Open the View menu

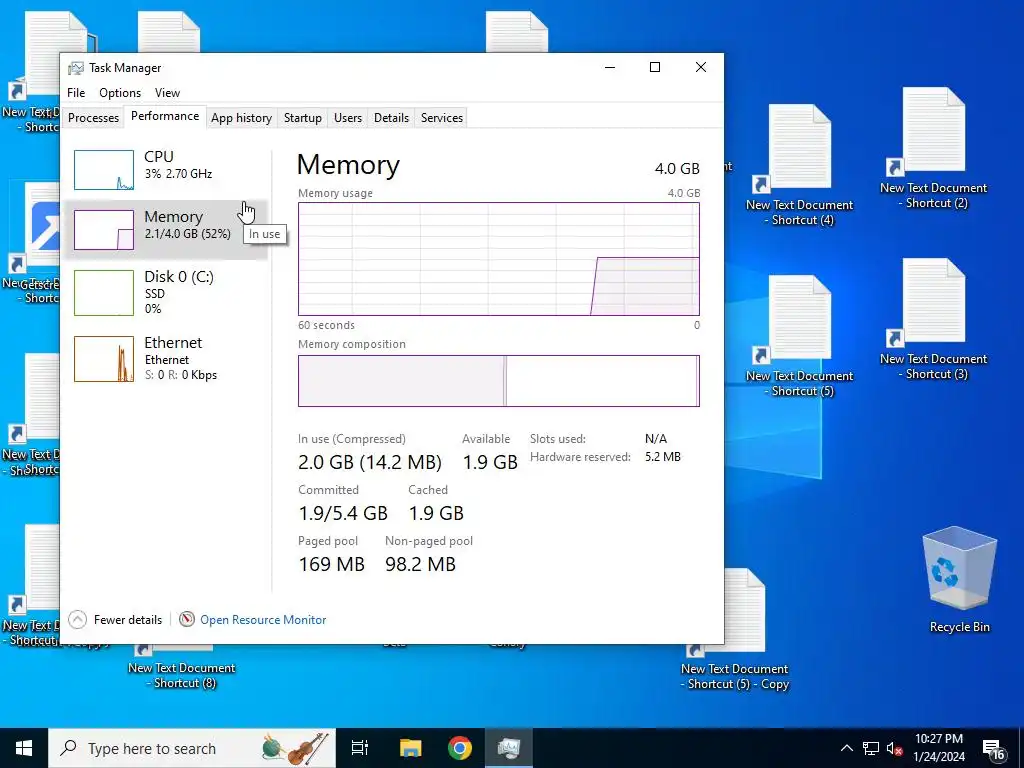coord(167,93)
